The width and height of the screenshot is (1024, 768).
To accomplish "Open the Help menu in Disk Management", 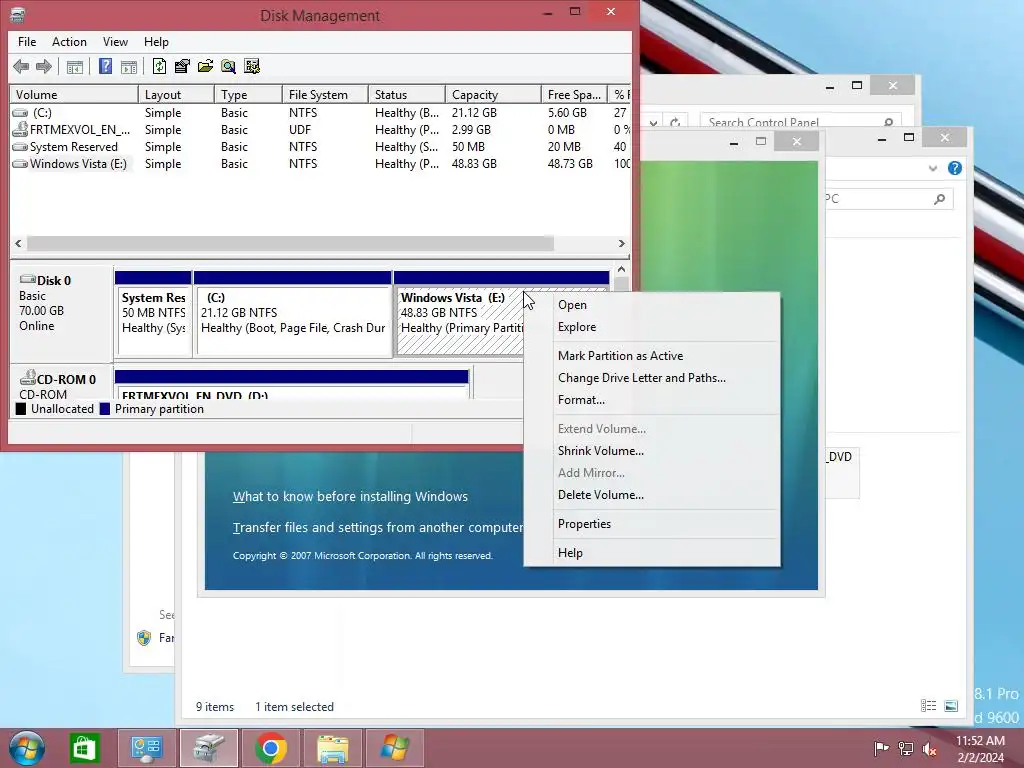I will [x=156, y=42].
